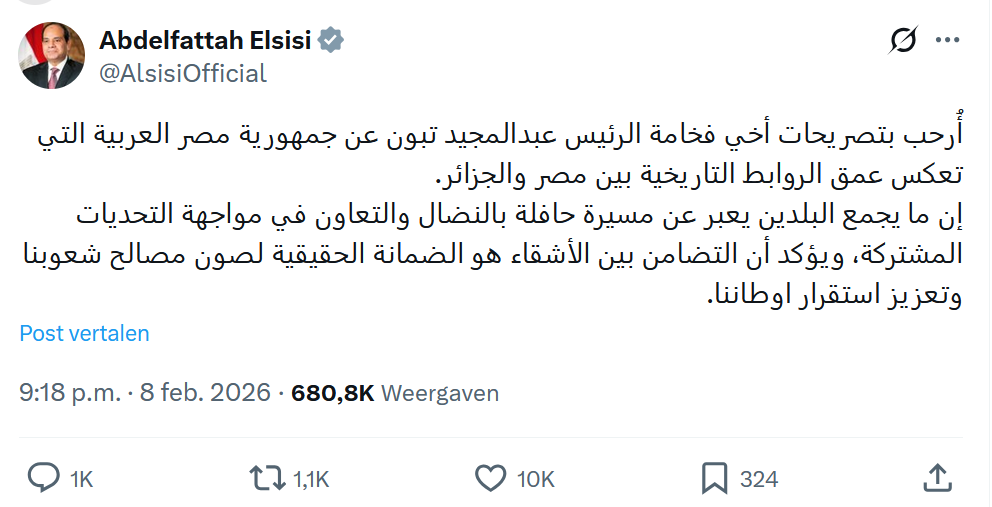
Task: Click the 324 bookmarks count
Action: 759,479
